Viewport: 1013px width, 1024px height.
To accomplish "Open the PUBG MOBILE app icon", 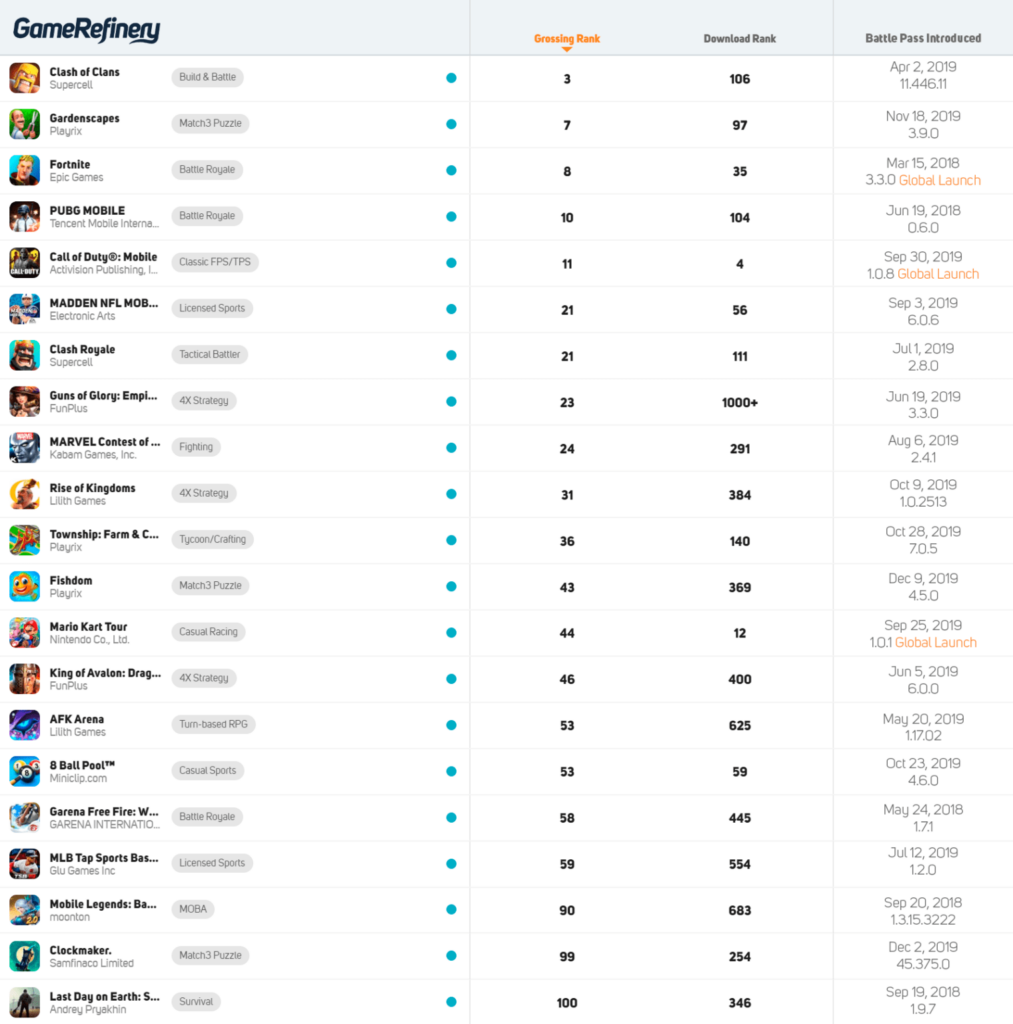I will pos(24,217).
